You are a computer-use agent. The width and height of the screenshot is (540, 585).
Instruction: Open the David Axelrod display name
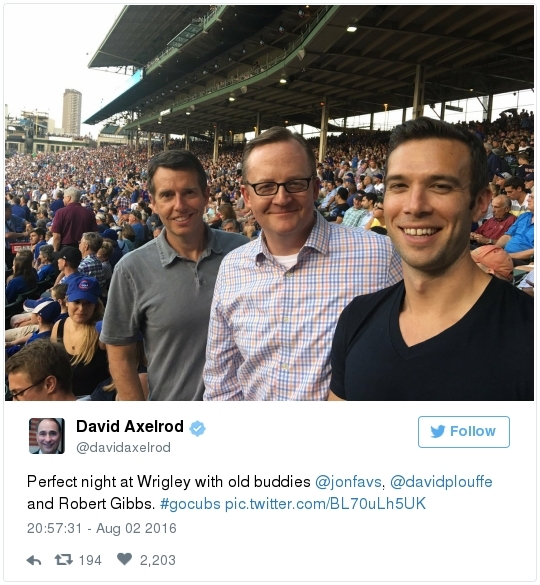130,426
